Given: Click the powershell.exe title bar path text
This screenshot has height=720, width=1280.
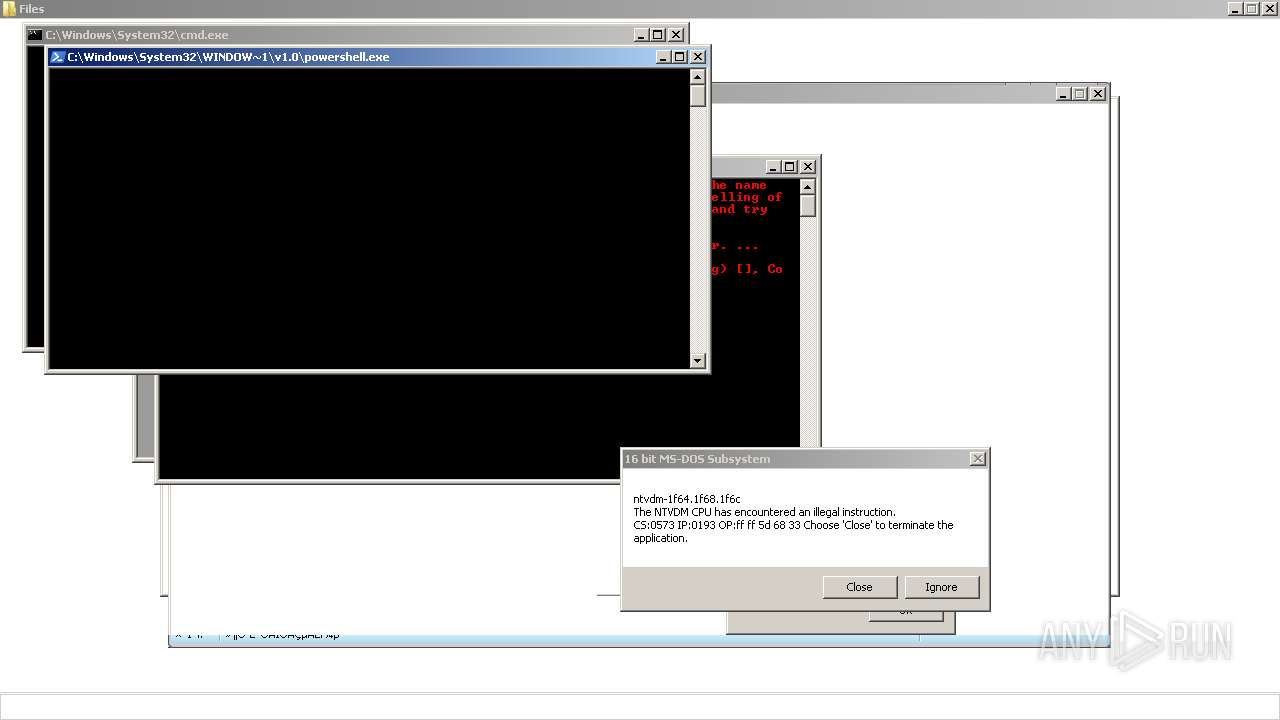Looking at the screenshot, I should [228, 57].
